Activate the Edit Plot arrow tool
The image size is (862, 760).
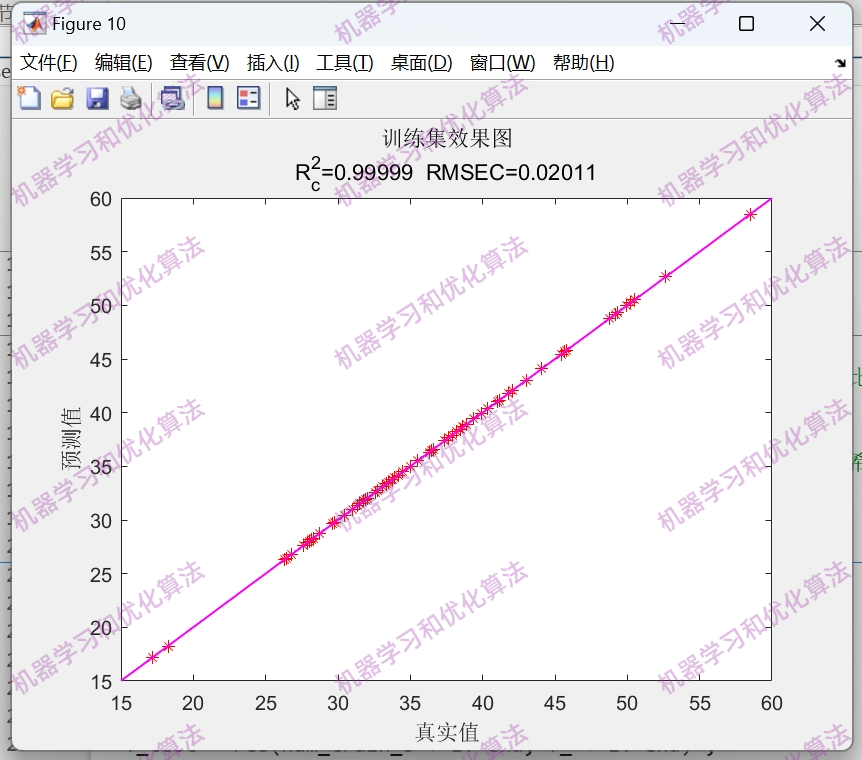pos(292,99)
